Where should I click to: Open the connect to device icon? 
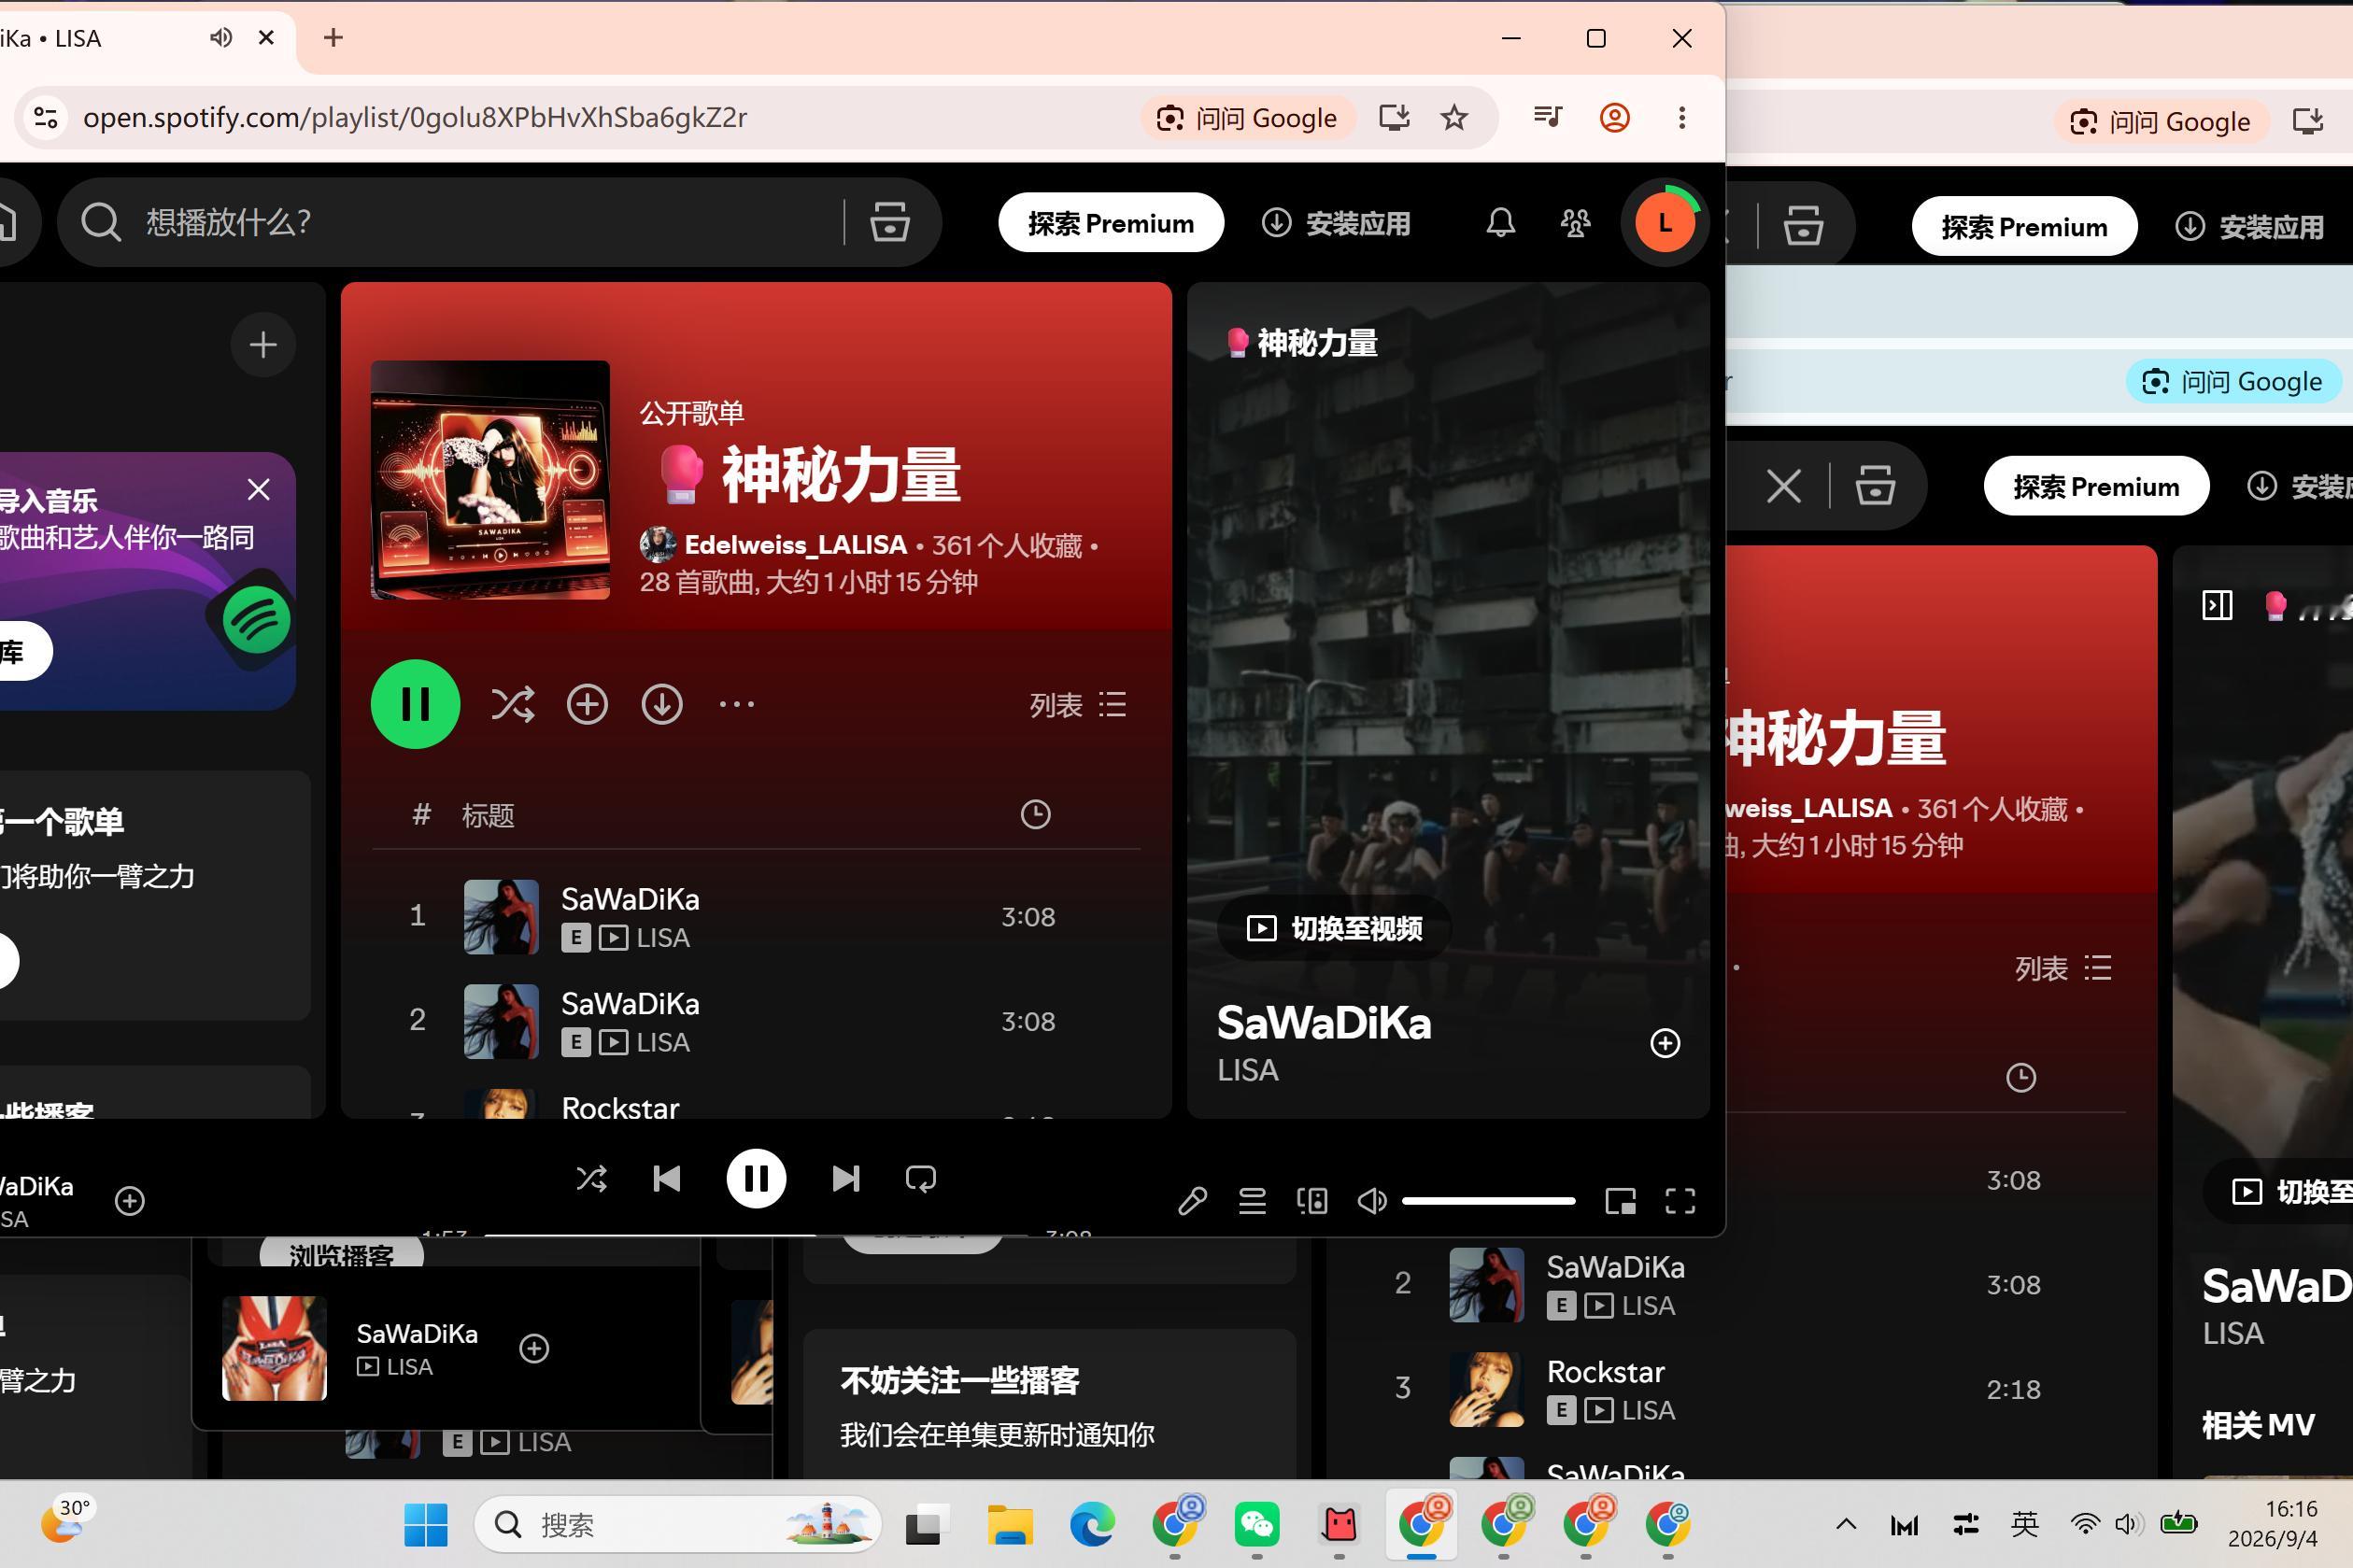tap(1312, 1200)
